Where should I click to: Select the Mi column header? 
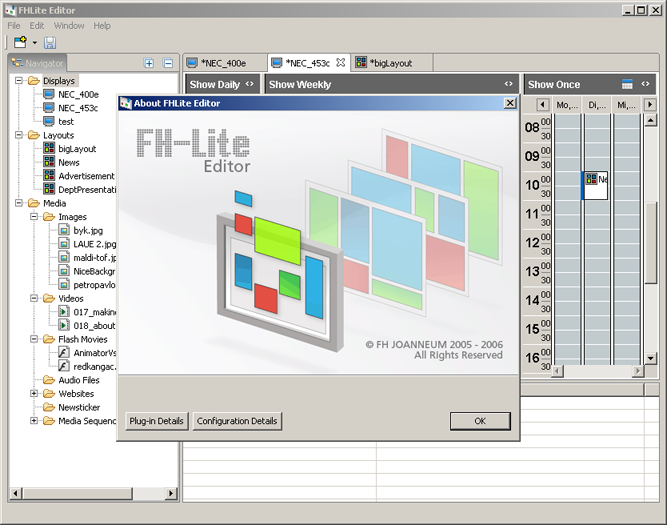[626, 105]
